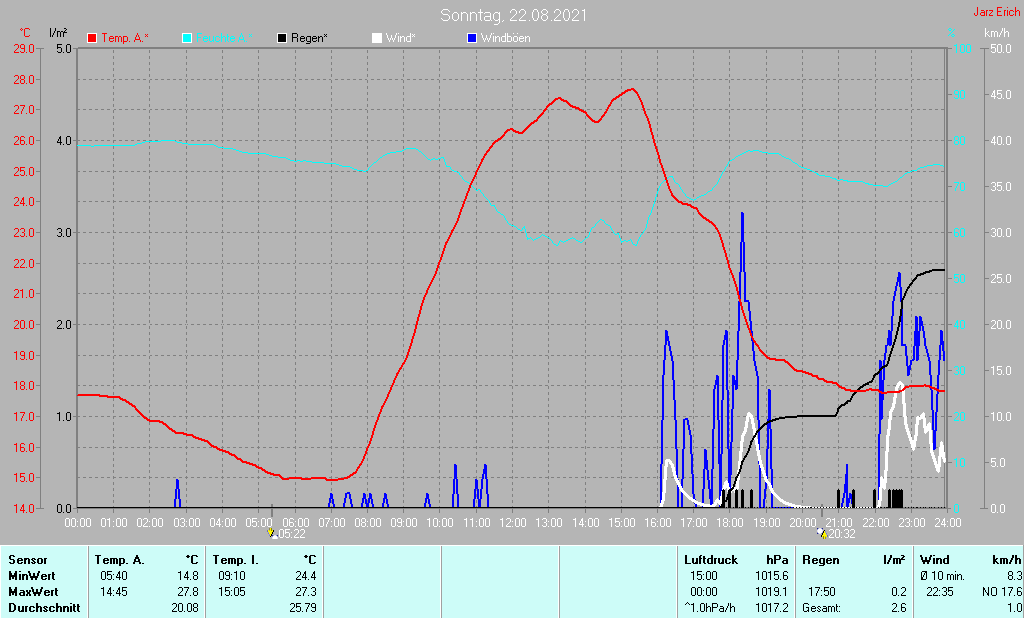Viewport: 1024px width, 618px height.
Task: Click the cyan '%' axis unit label
Action: (x=952, y=33)
